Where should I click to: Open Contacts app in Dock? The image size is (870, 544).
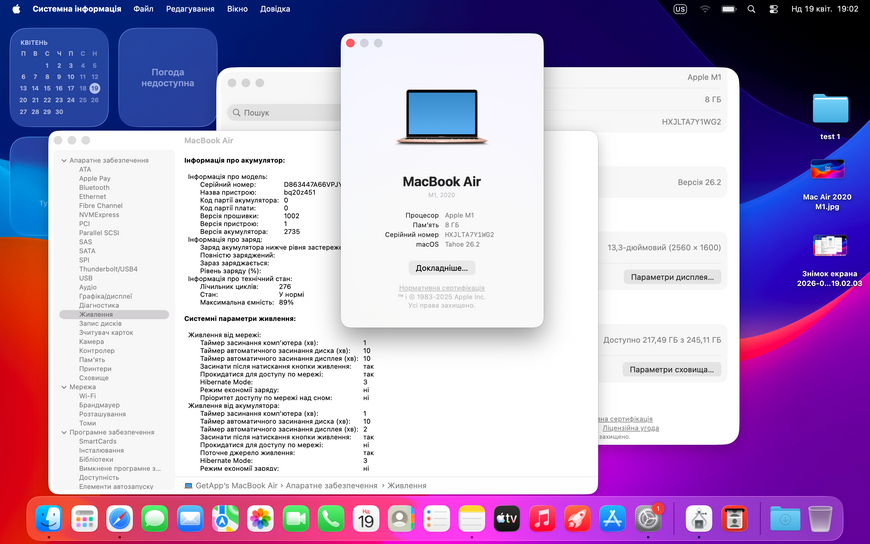point(401,520)
